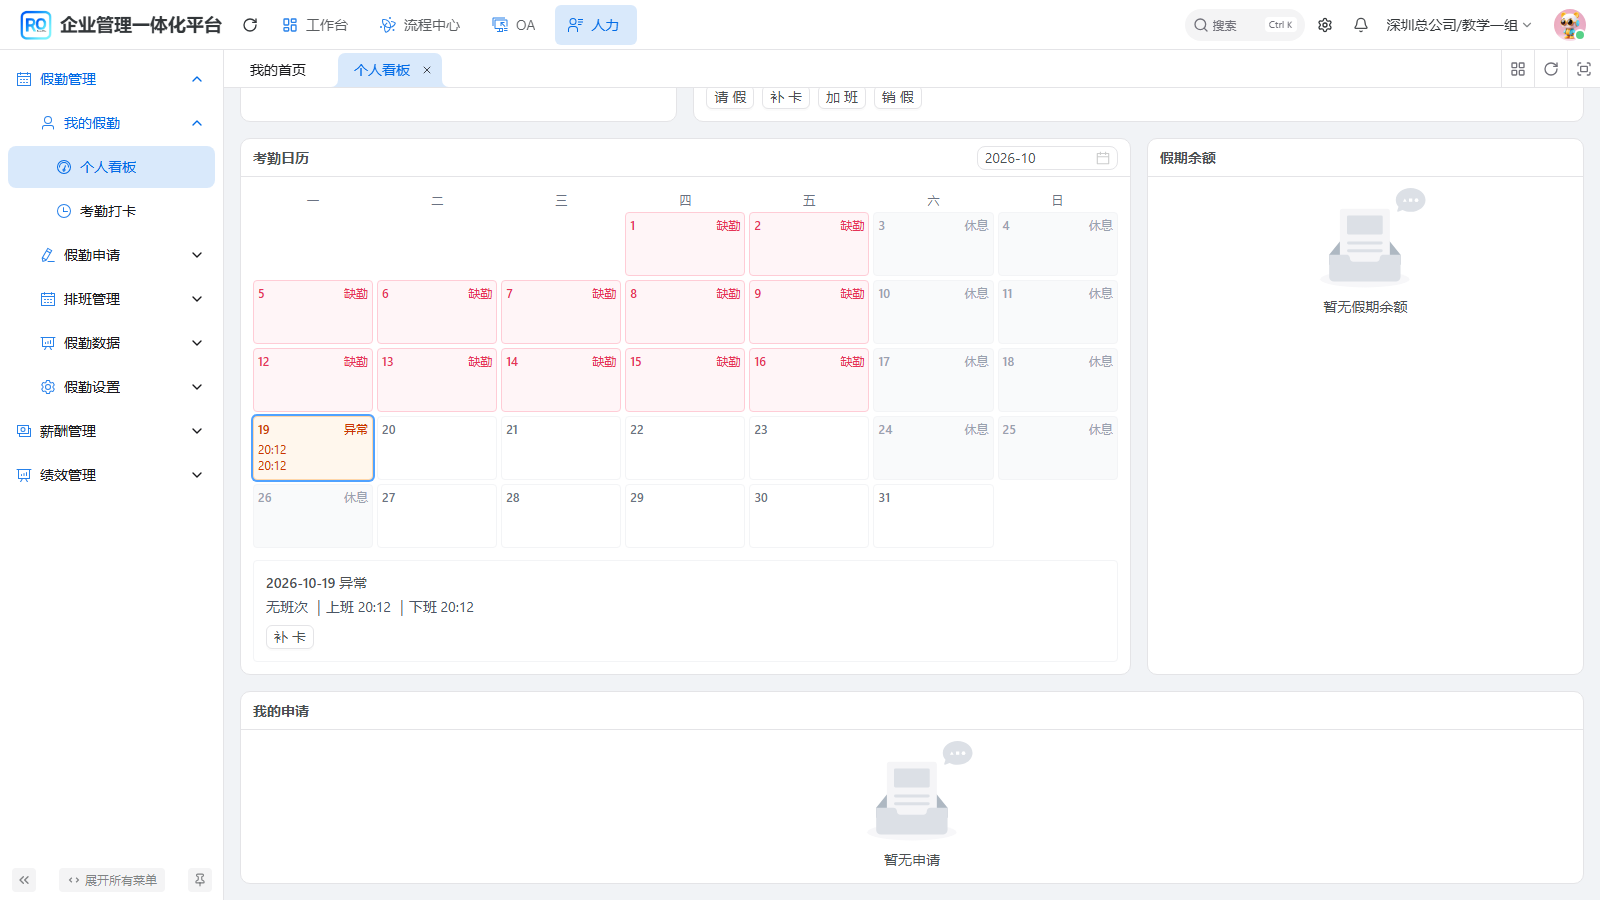Select 个人看板 sidebar item
Image resolution: width=1600 pixels, height=900 pixels.
pyautogui.click(x=111, y=167)
